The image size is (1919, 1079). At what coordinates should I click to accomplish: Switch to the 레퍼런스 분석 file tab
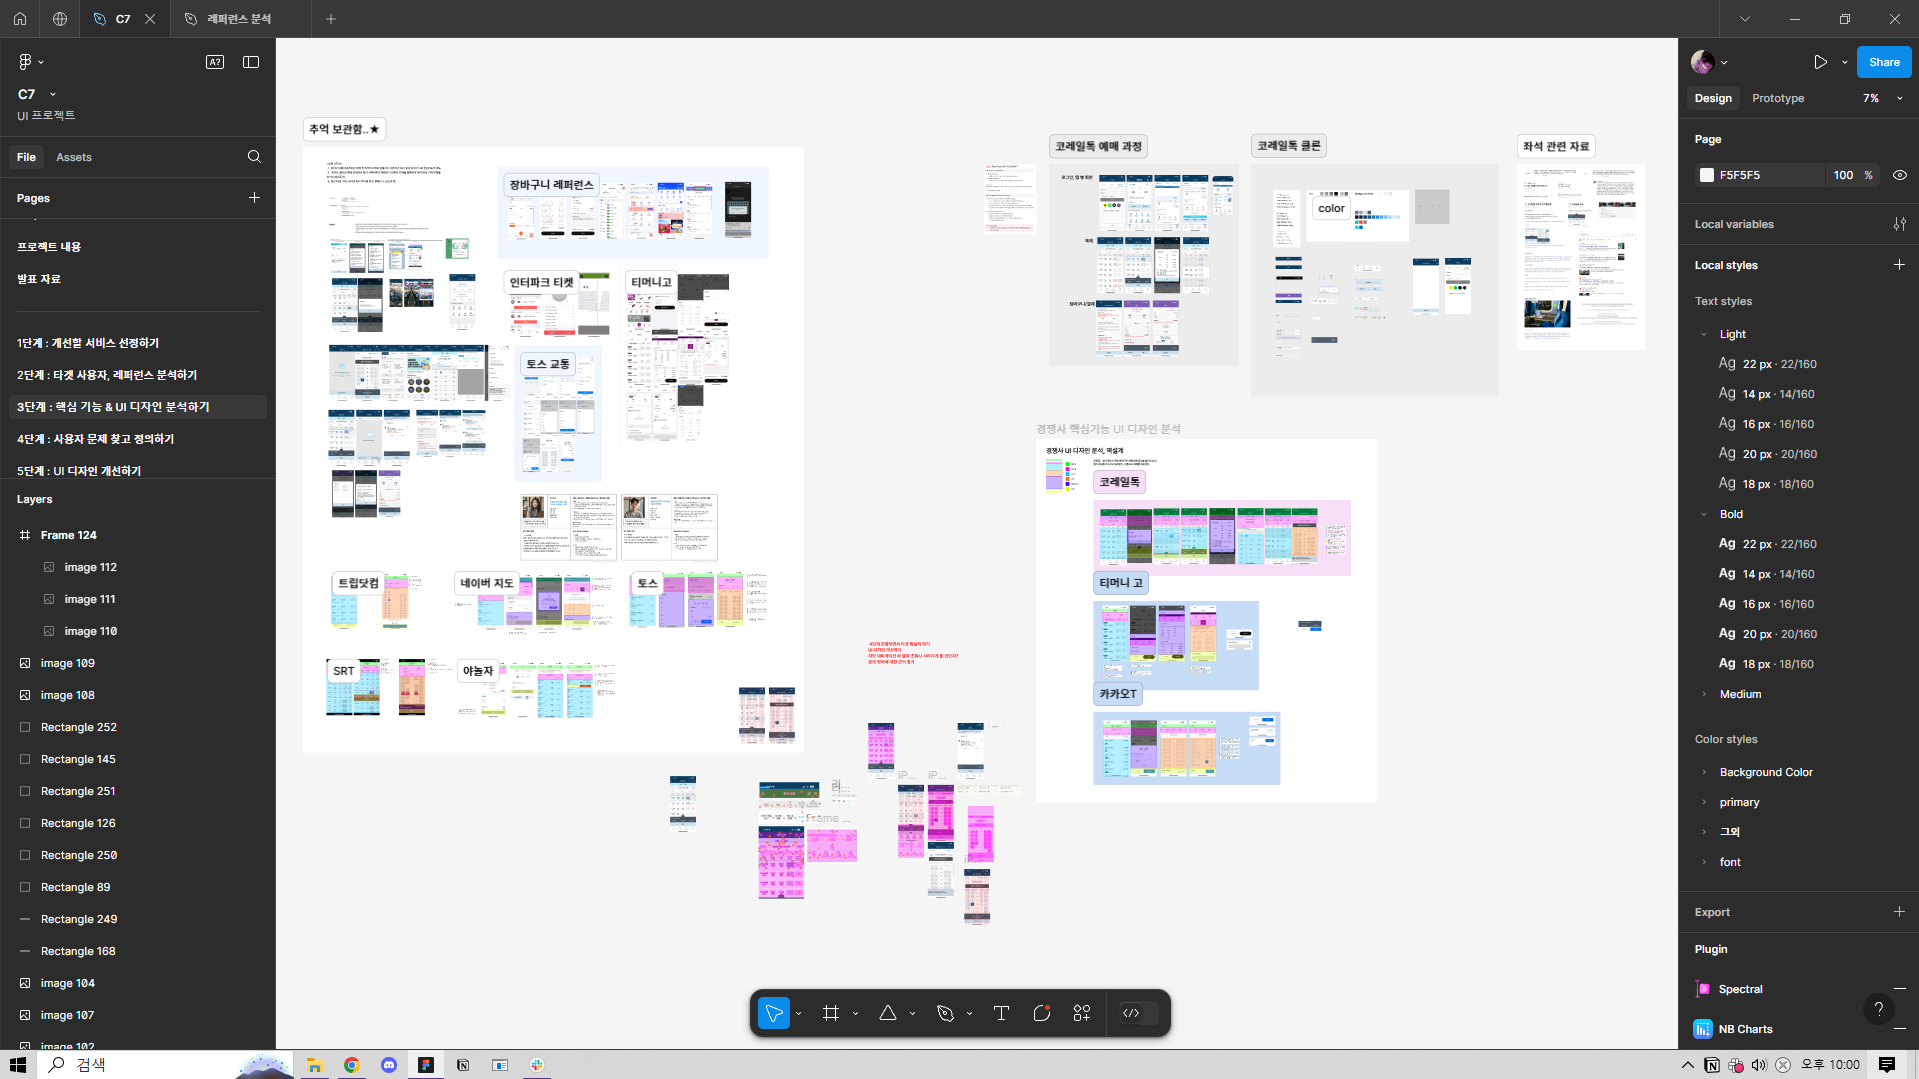coord(239,19)
